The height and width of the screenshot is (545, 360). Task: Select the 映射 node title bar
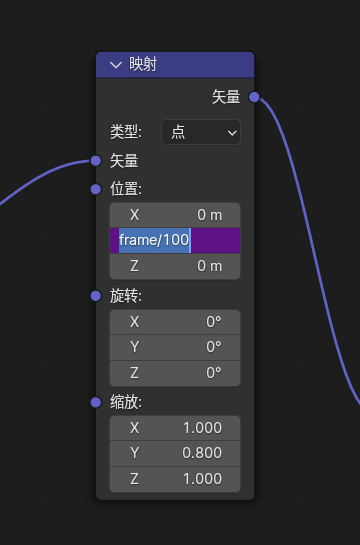(x=175, y=65)
